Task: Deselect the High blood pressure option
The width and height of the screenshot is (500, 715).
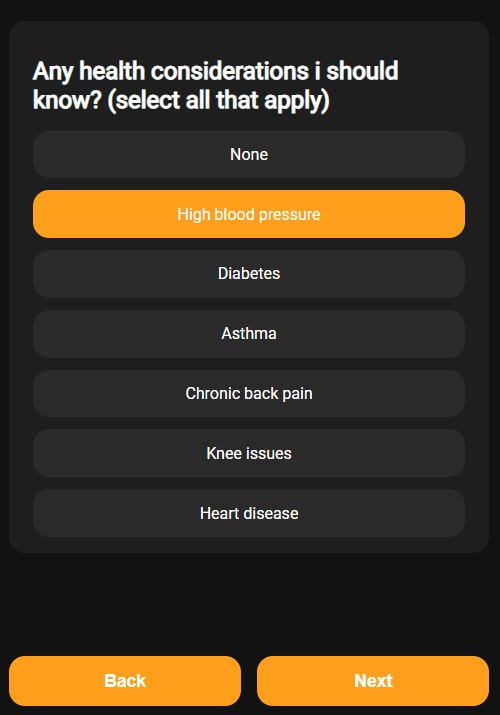Action: click(x=249, y=214)
